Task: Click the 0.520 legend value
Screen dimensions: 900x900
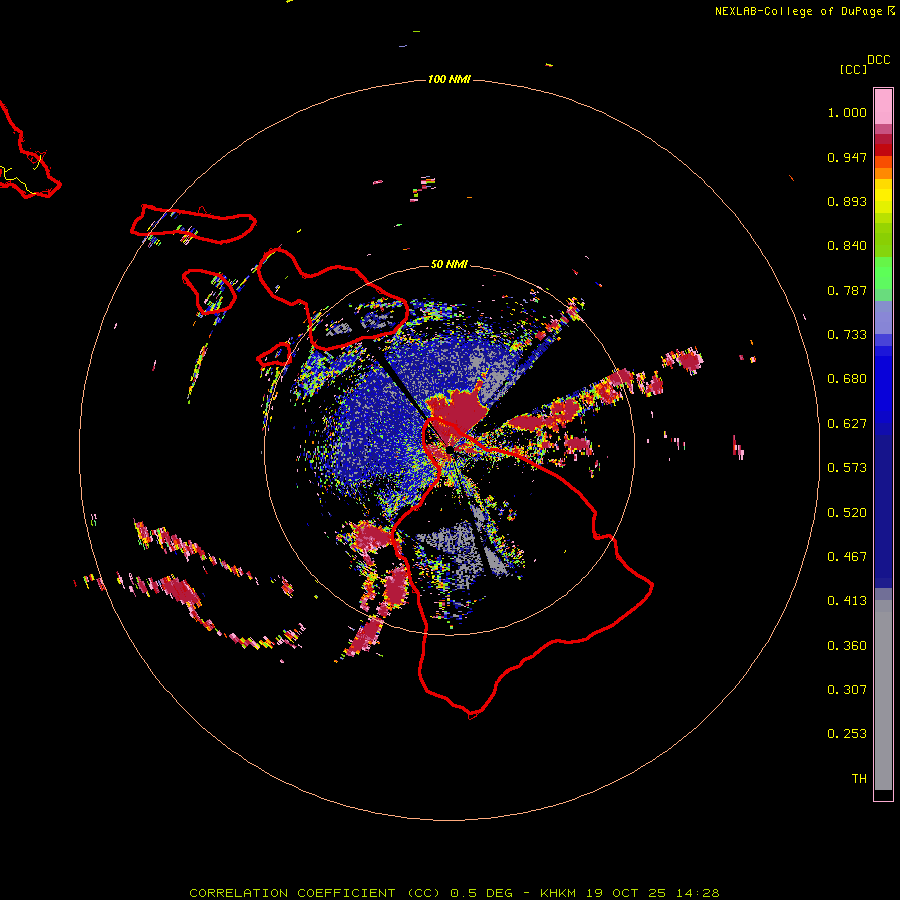Action: click(847, 513)
